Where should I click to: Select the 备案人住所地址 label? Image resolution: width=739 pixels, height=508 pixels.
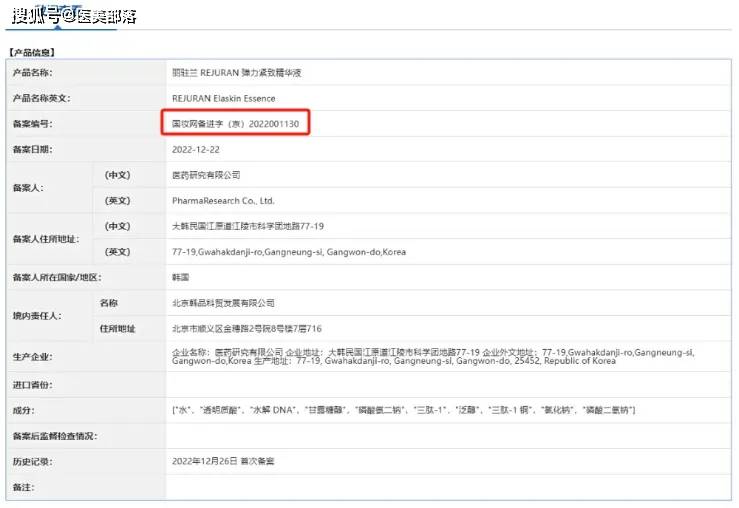(x=46, y=239)
